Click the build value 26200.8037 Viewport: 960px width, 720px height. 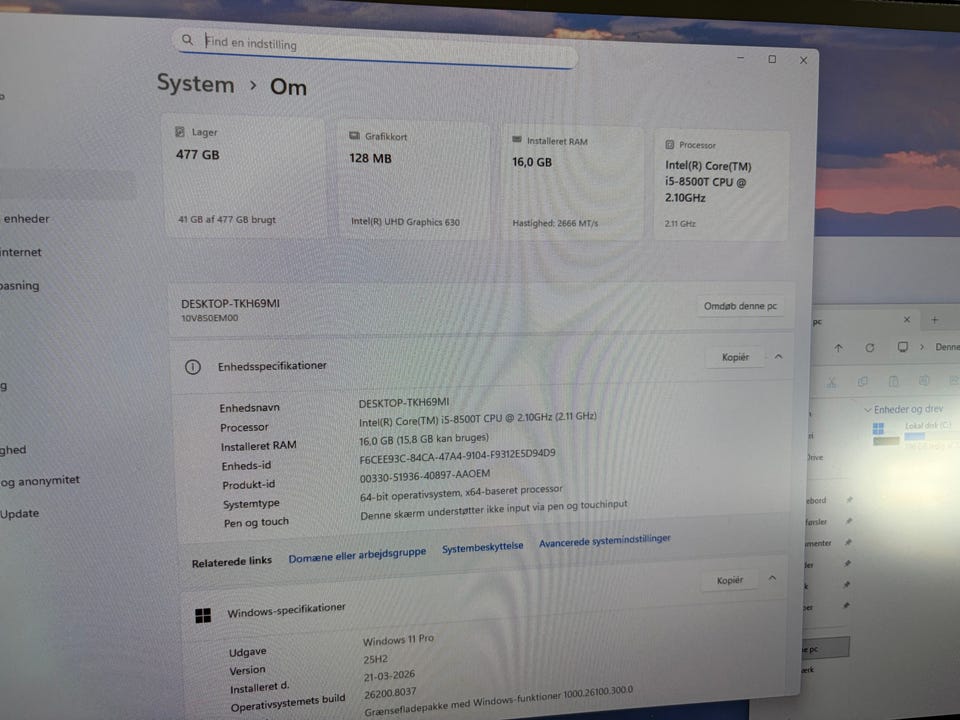click(390, 693)
